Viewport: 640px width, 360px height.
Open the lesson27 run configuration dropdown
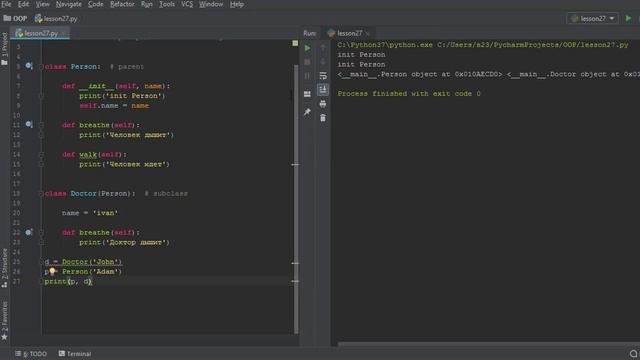click(593, 18)
